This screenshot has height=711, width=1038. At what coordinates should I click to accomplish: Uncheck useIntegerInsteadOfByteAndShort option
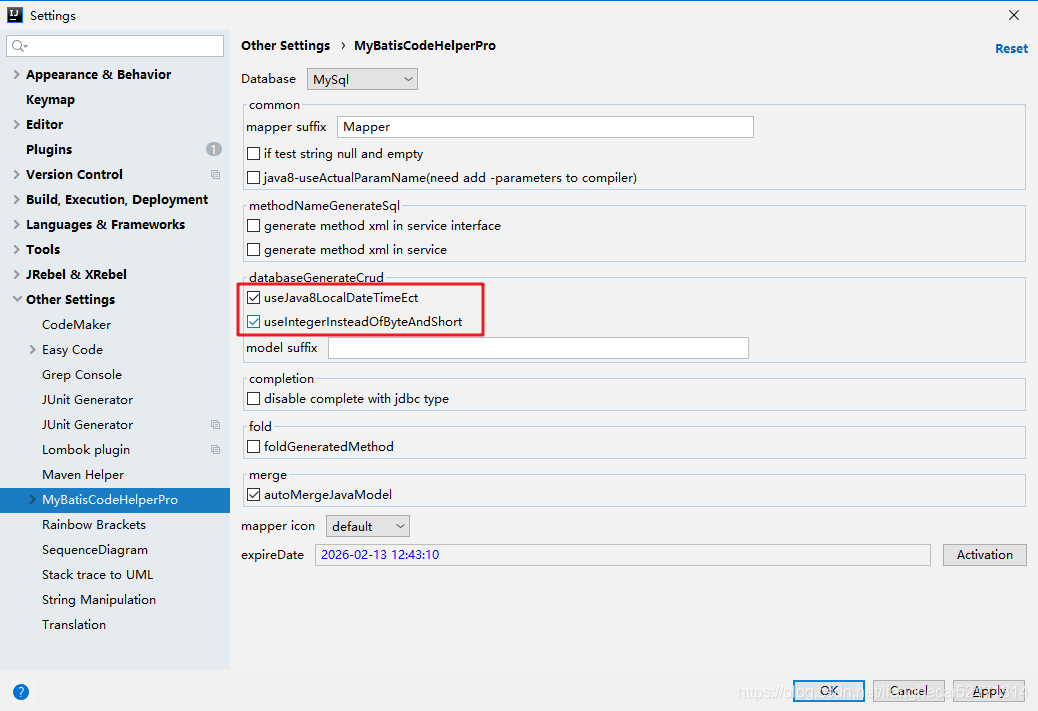[254, 322]
